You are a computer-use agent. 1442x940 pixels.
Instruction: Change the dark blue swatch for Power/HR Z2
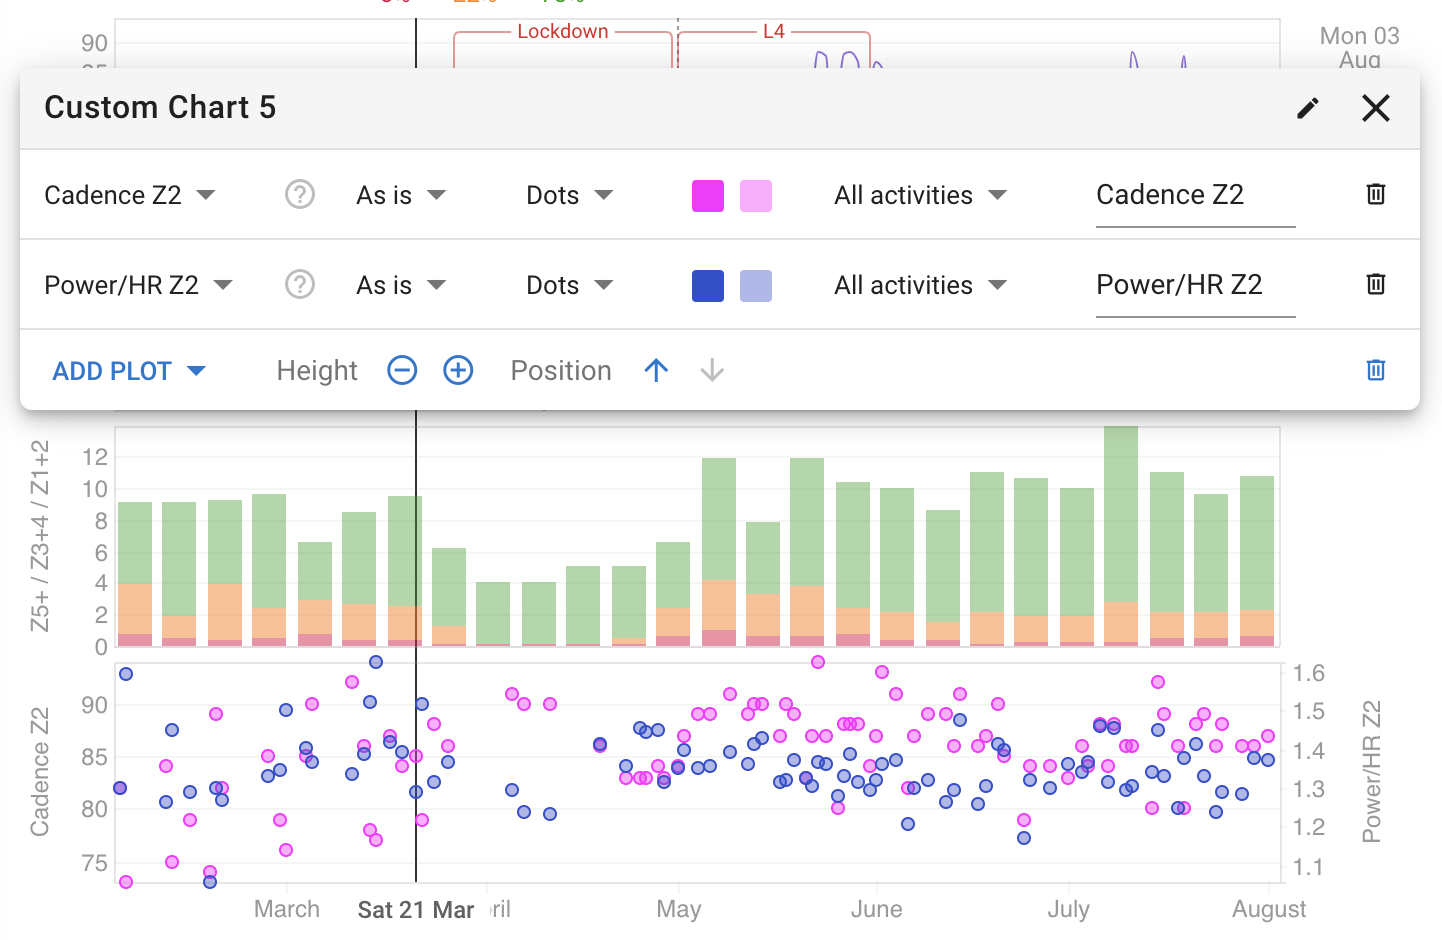point(707,284)
